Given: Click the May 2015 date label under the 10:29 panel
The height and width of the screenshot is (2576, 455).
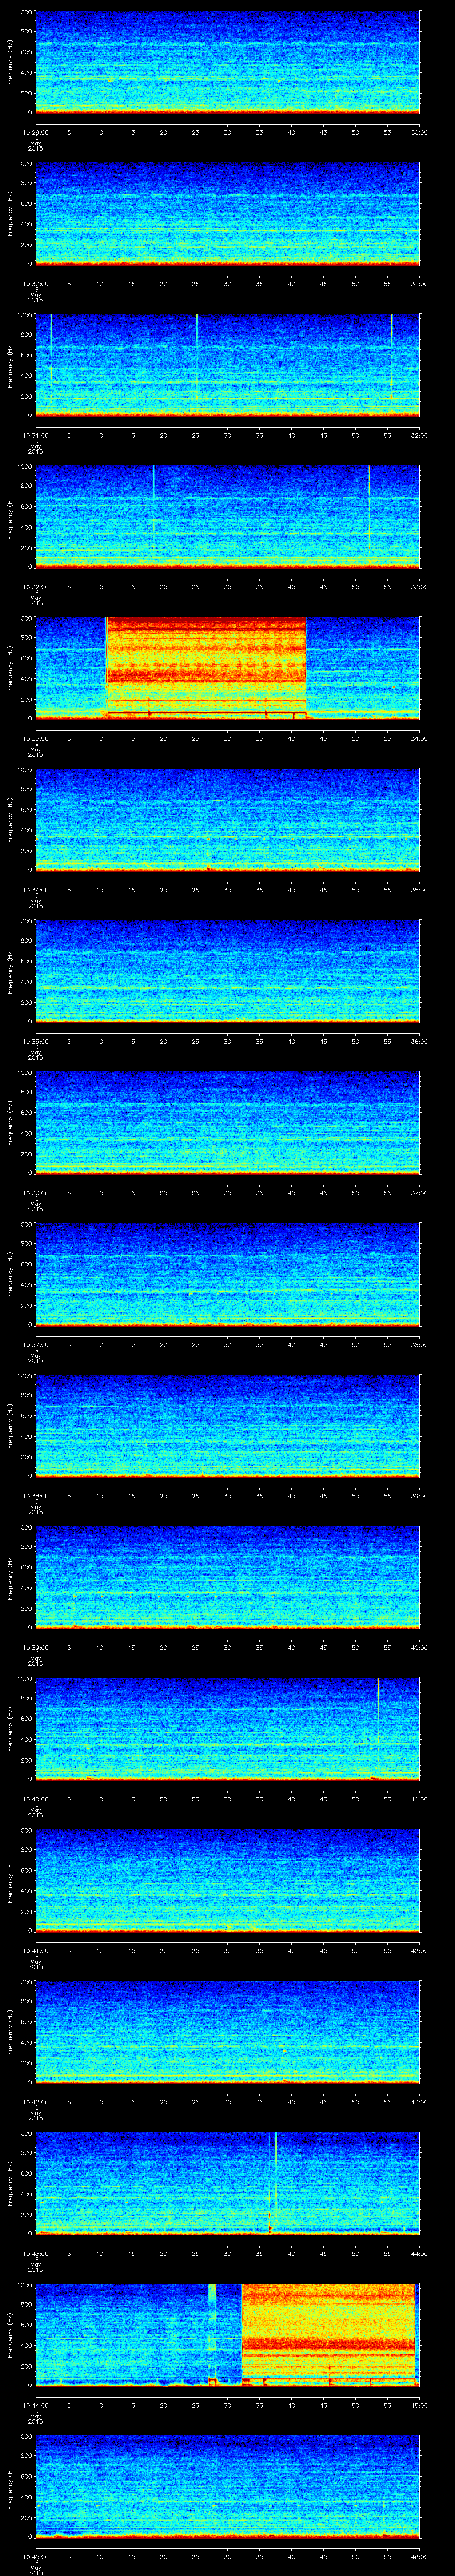Looking at the screenshot, I should (x=35, y=144).
